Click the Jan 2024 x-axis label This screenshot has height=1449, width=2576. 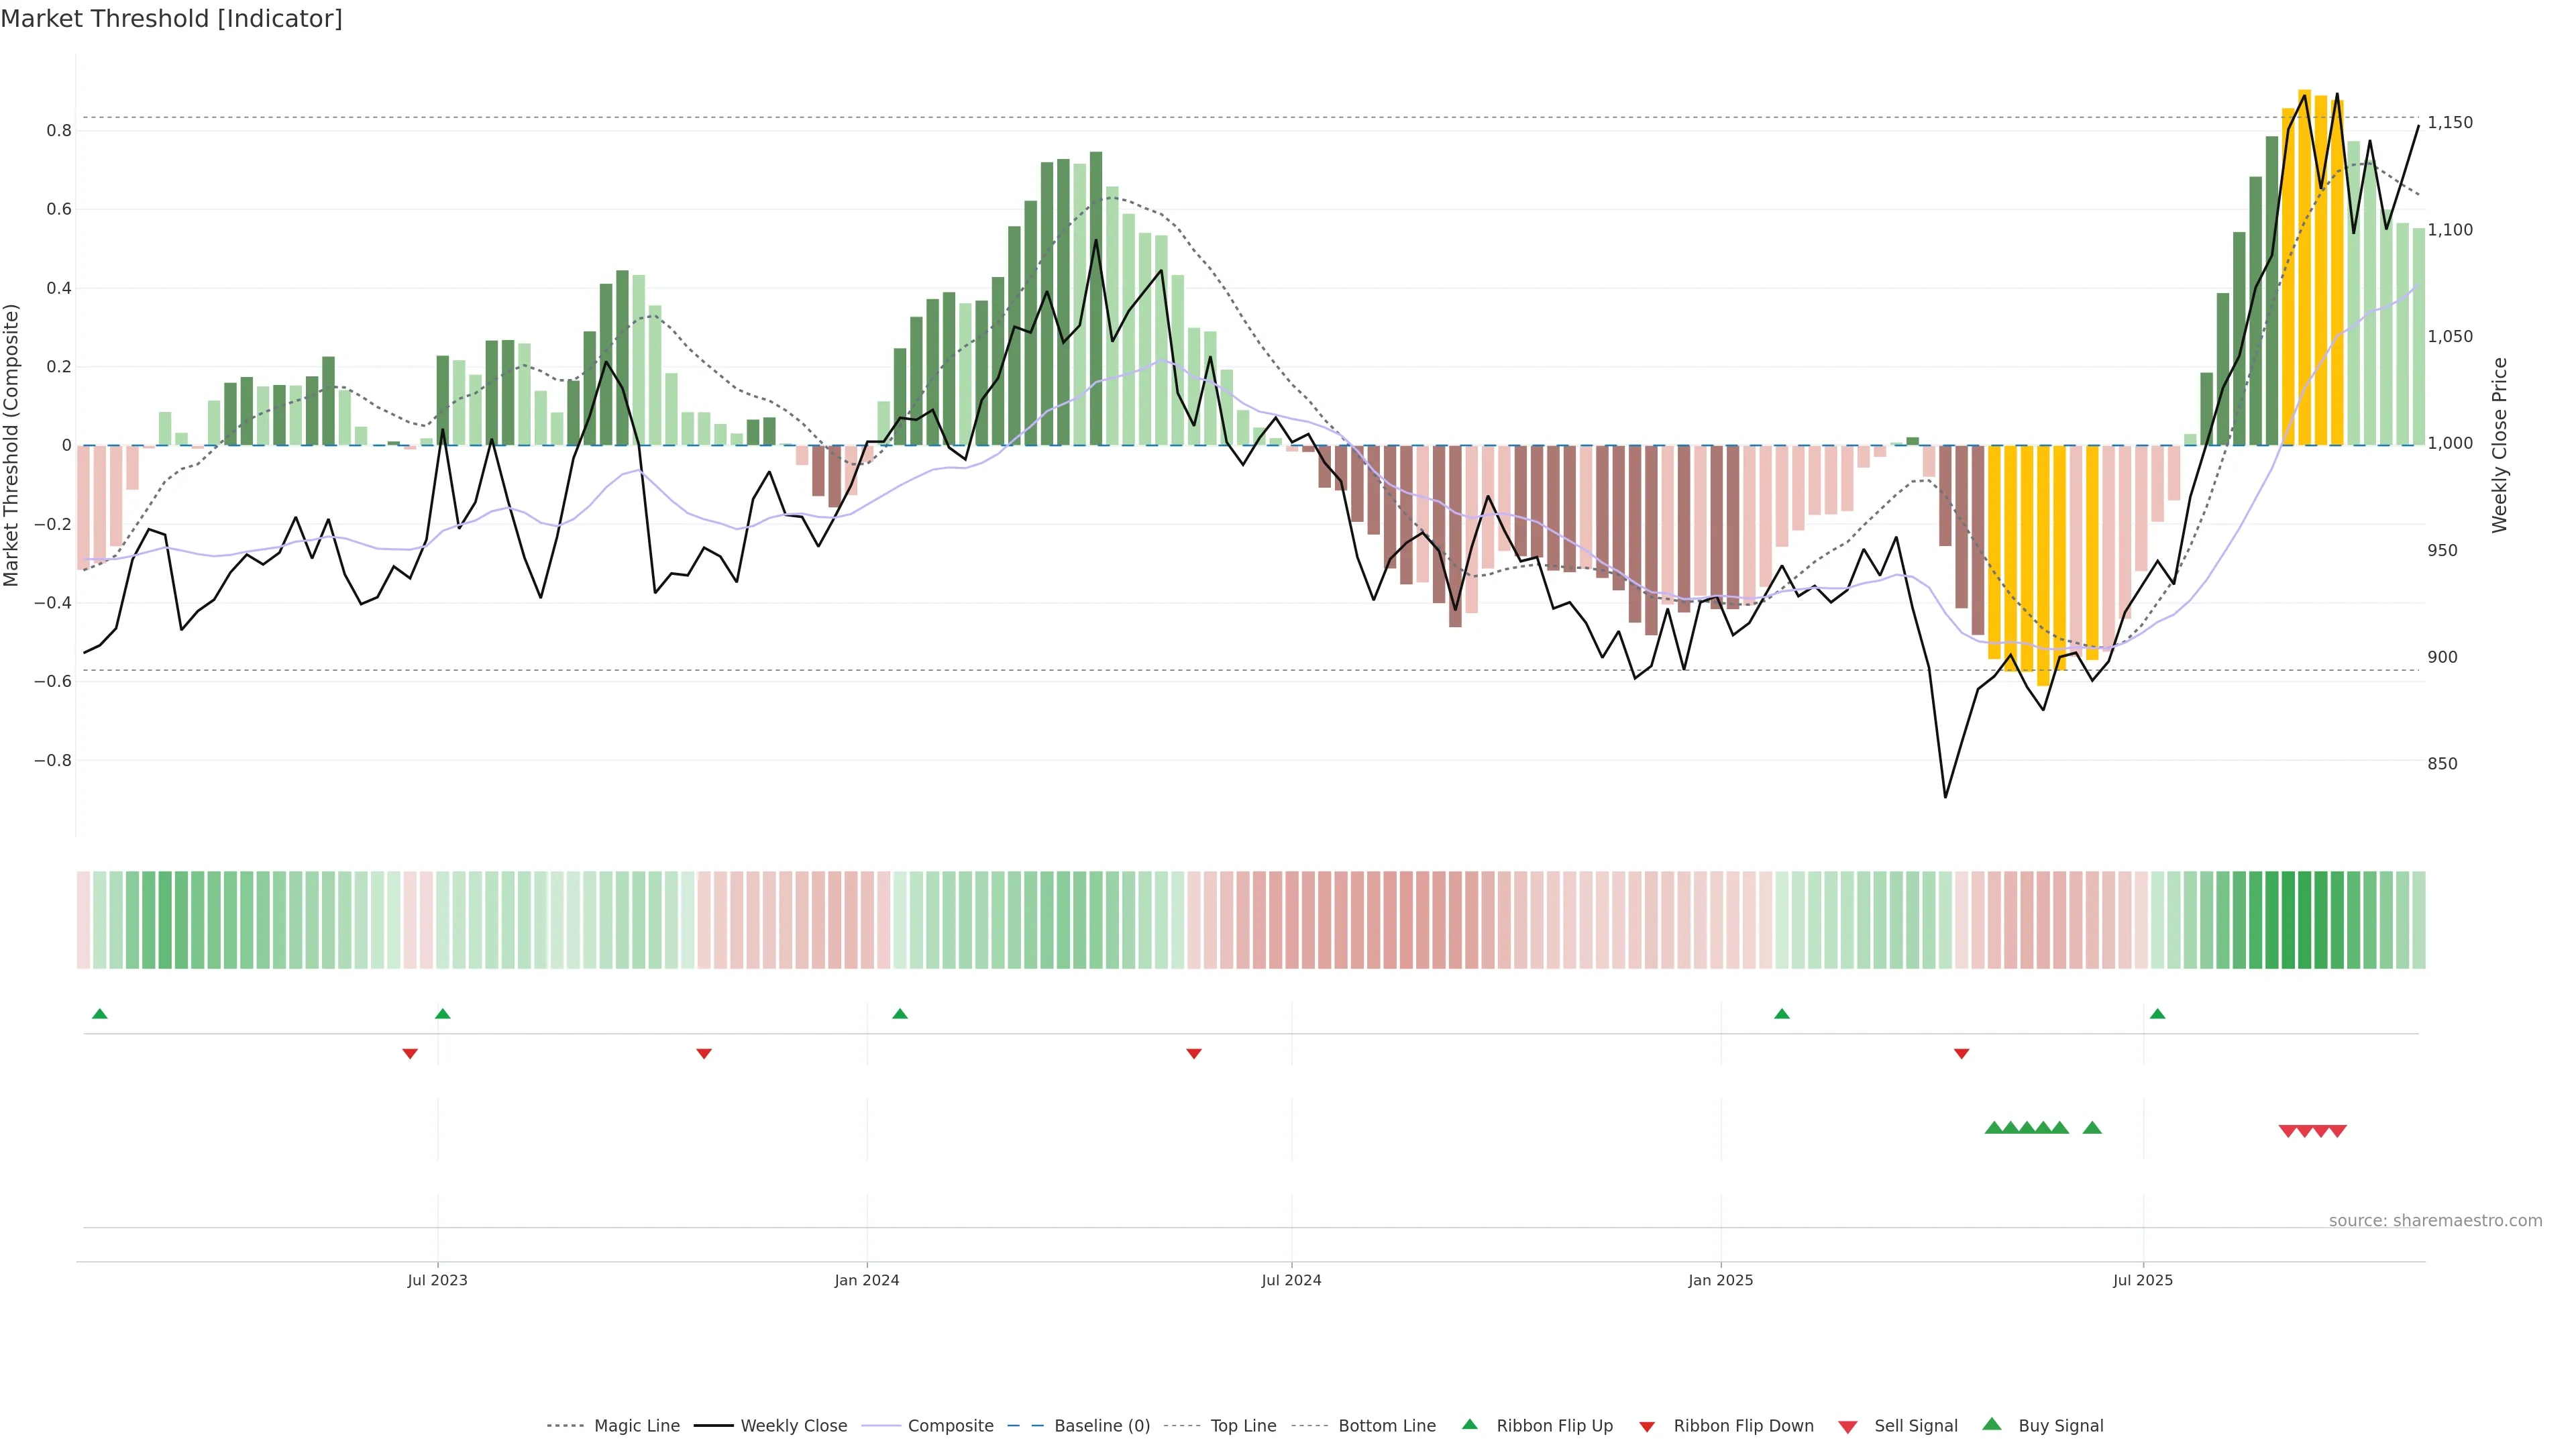pyautogui.click(x=867, y=1280)
